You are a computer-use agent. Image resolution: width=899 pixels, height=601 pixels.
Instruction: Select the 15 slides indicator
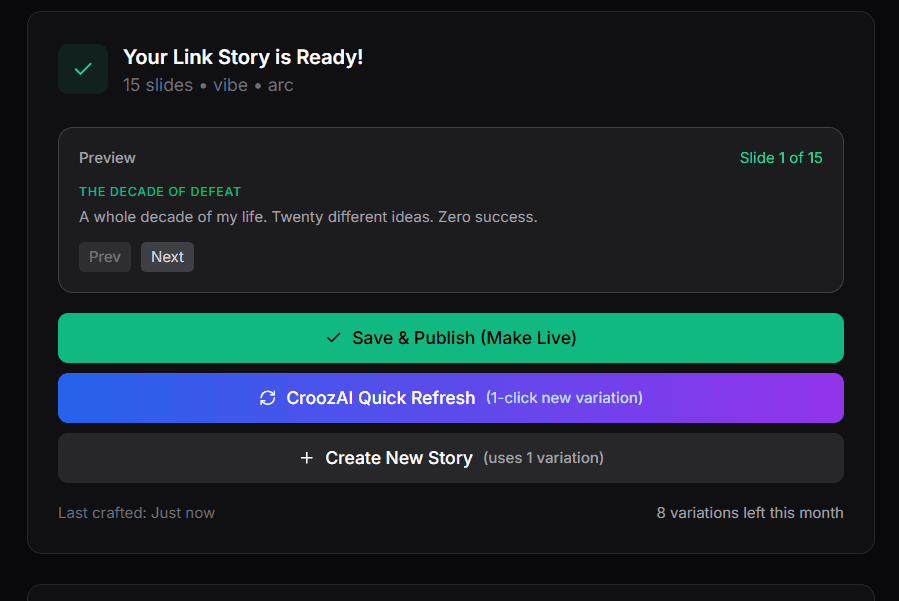point(158,85)
